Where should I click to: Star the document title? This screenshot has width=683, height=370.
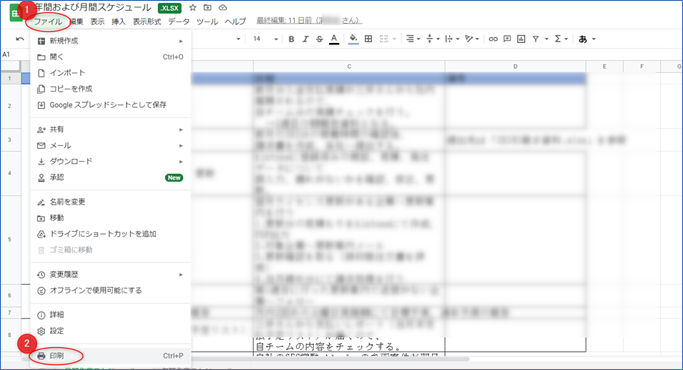193,8
